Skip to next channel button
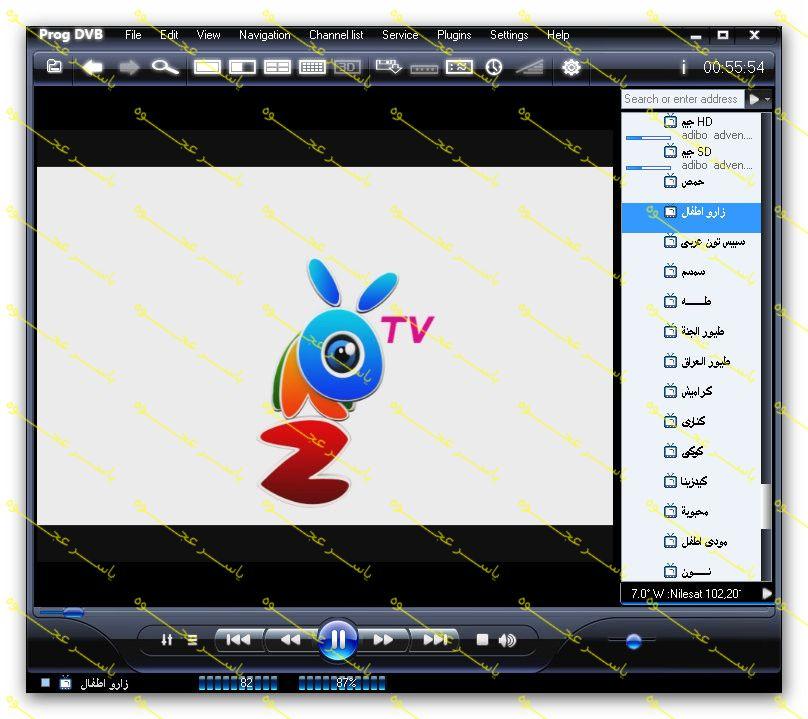Screen dimensions: 808x719 [x=434, y=640]
